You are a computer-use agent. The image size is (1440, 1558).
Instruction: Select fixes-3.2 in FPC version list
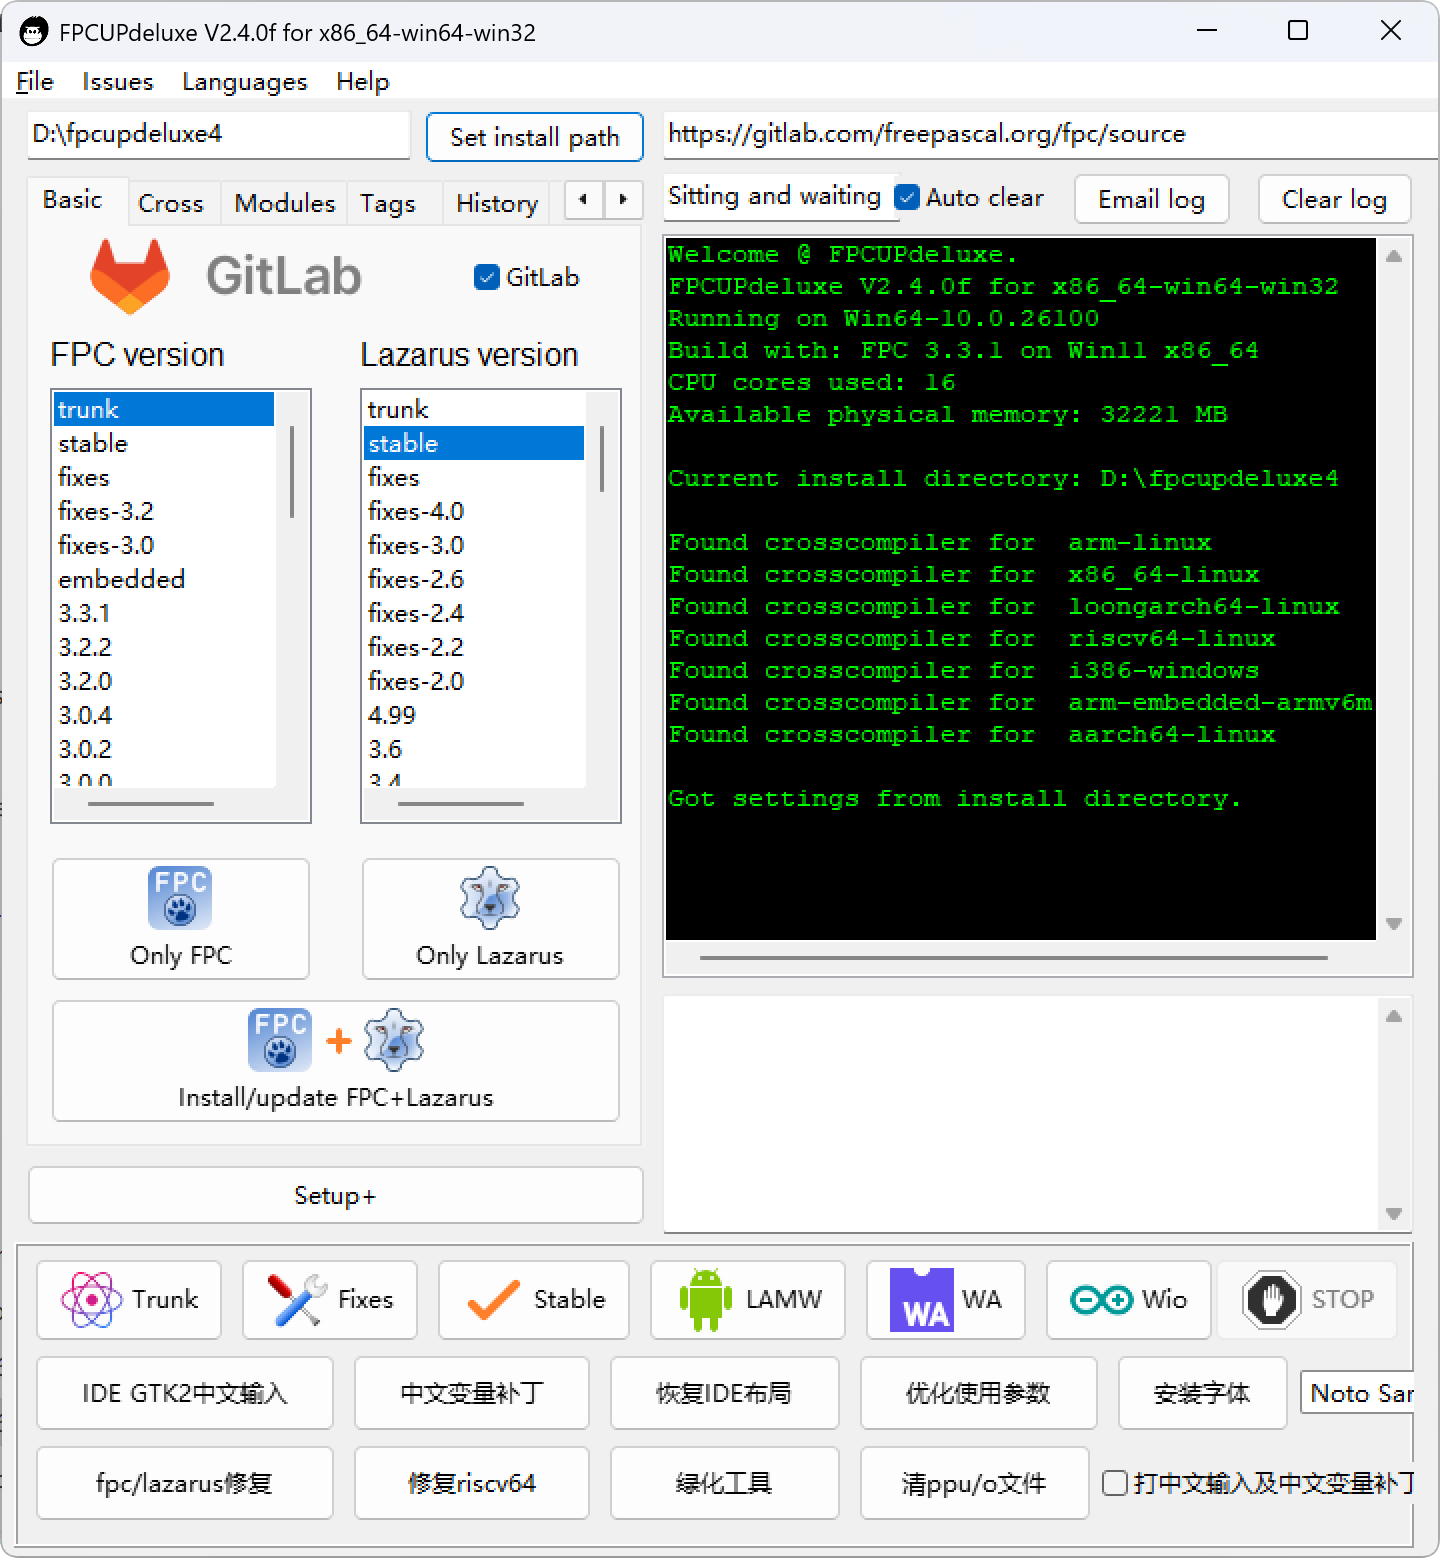pos(164,511)
